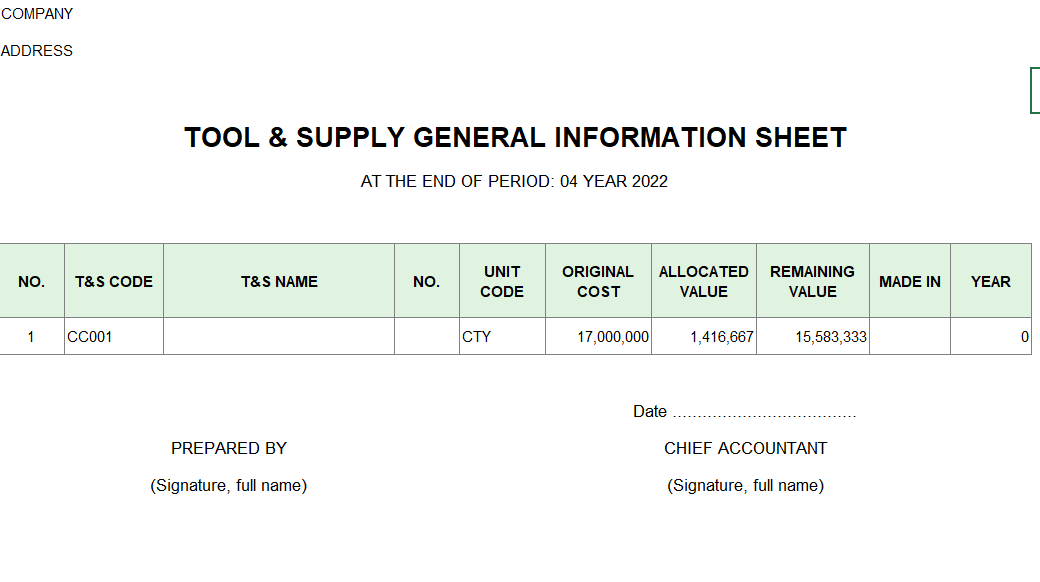Click the T&S NAME column header

279,281
